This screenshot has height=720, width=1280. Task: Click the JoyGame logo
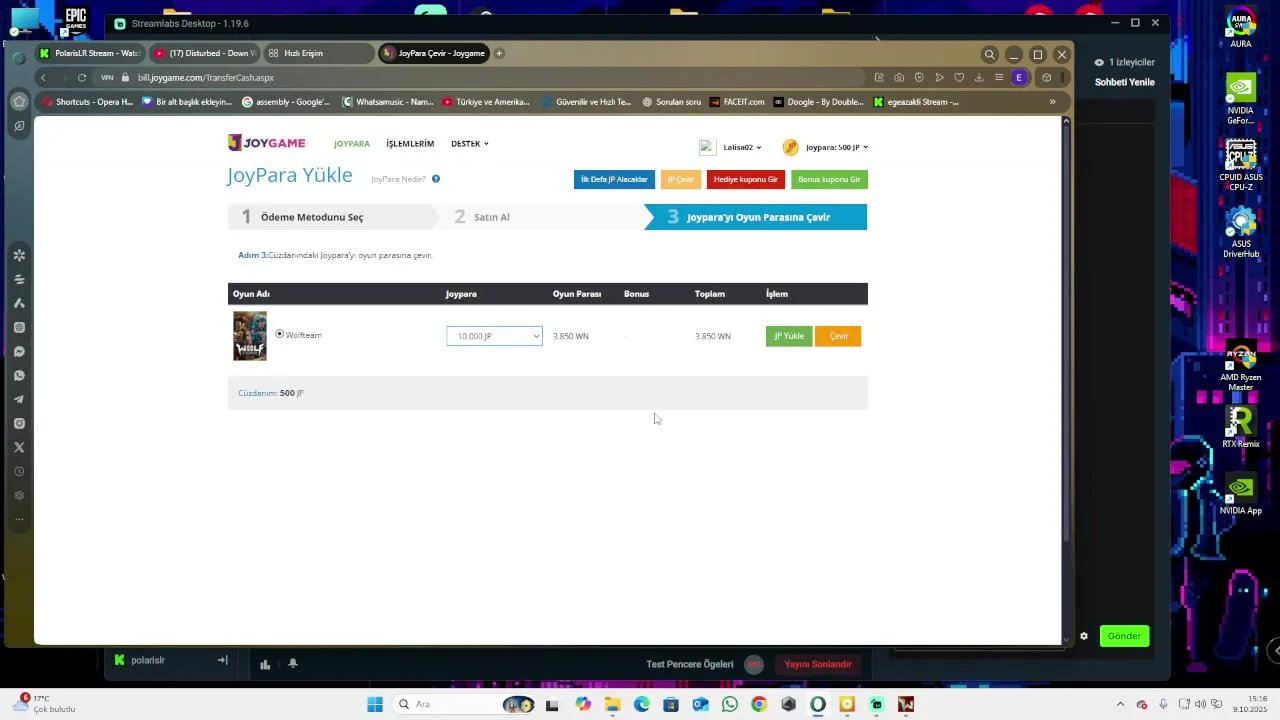point(266,143)
